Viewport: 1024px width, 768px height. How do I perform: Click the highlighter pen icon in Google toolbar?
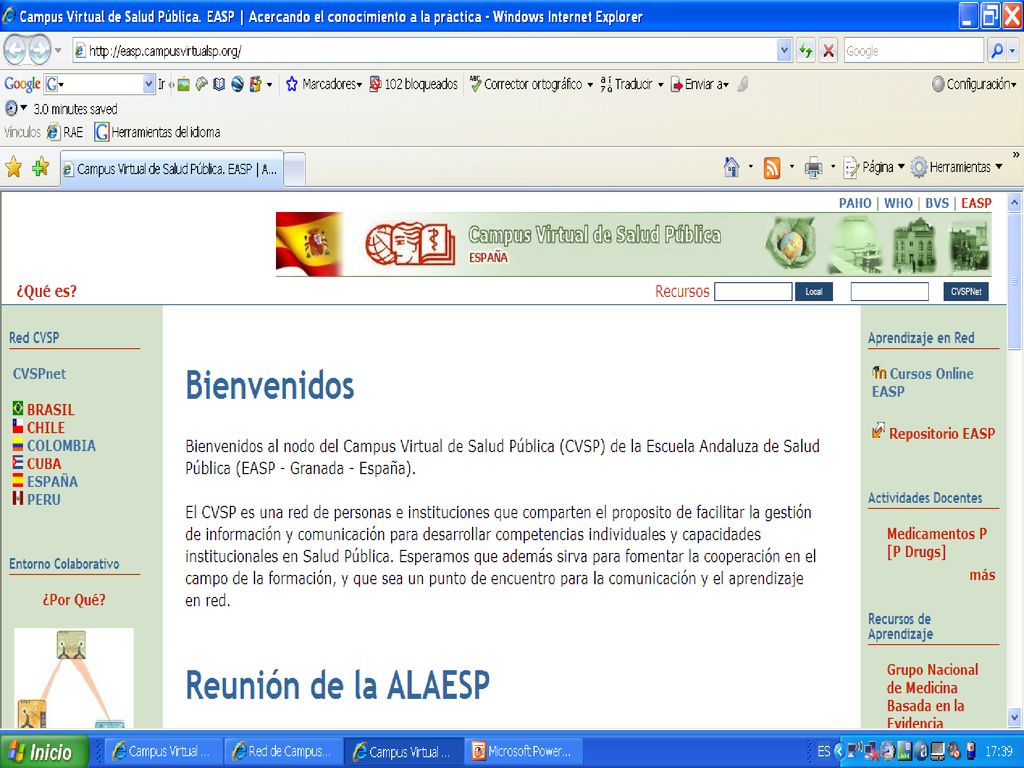click(743, 84)
